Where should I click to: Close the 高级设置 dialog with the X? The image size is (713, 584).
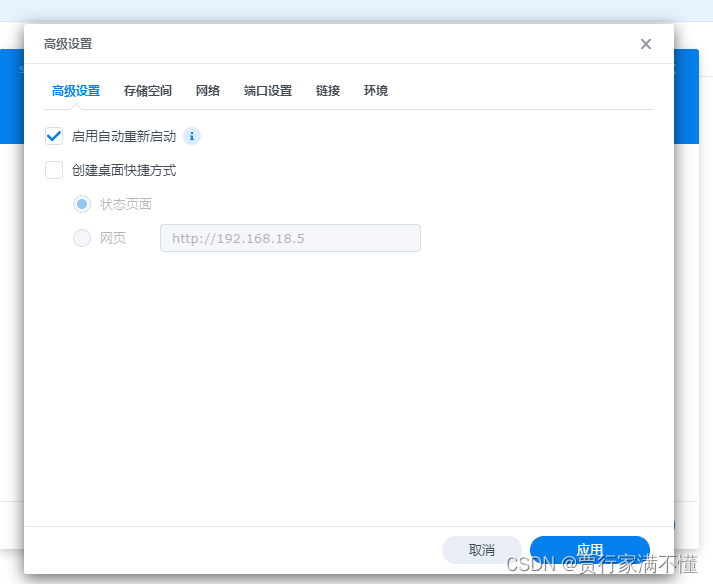[x=646, y=44]
